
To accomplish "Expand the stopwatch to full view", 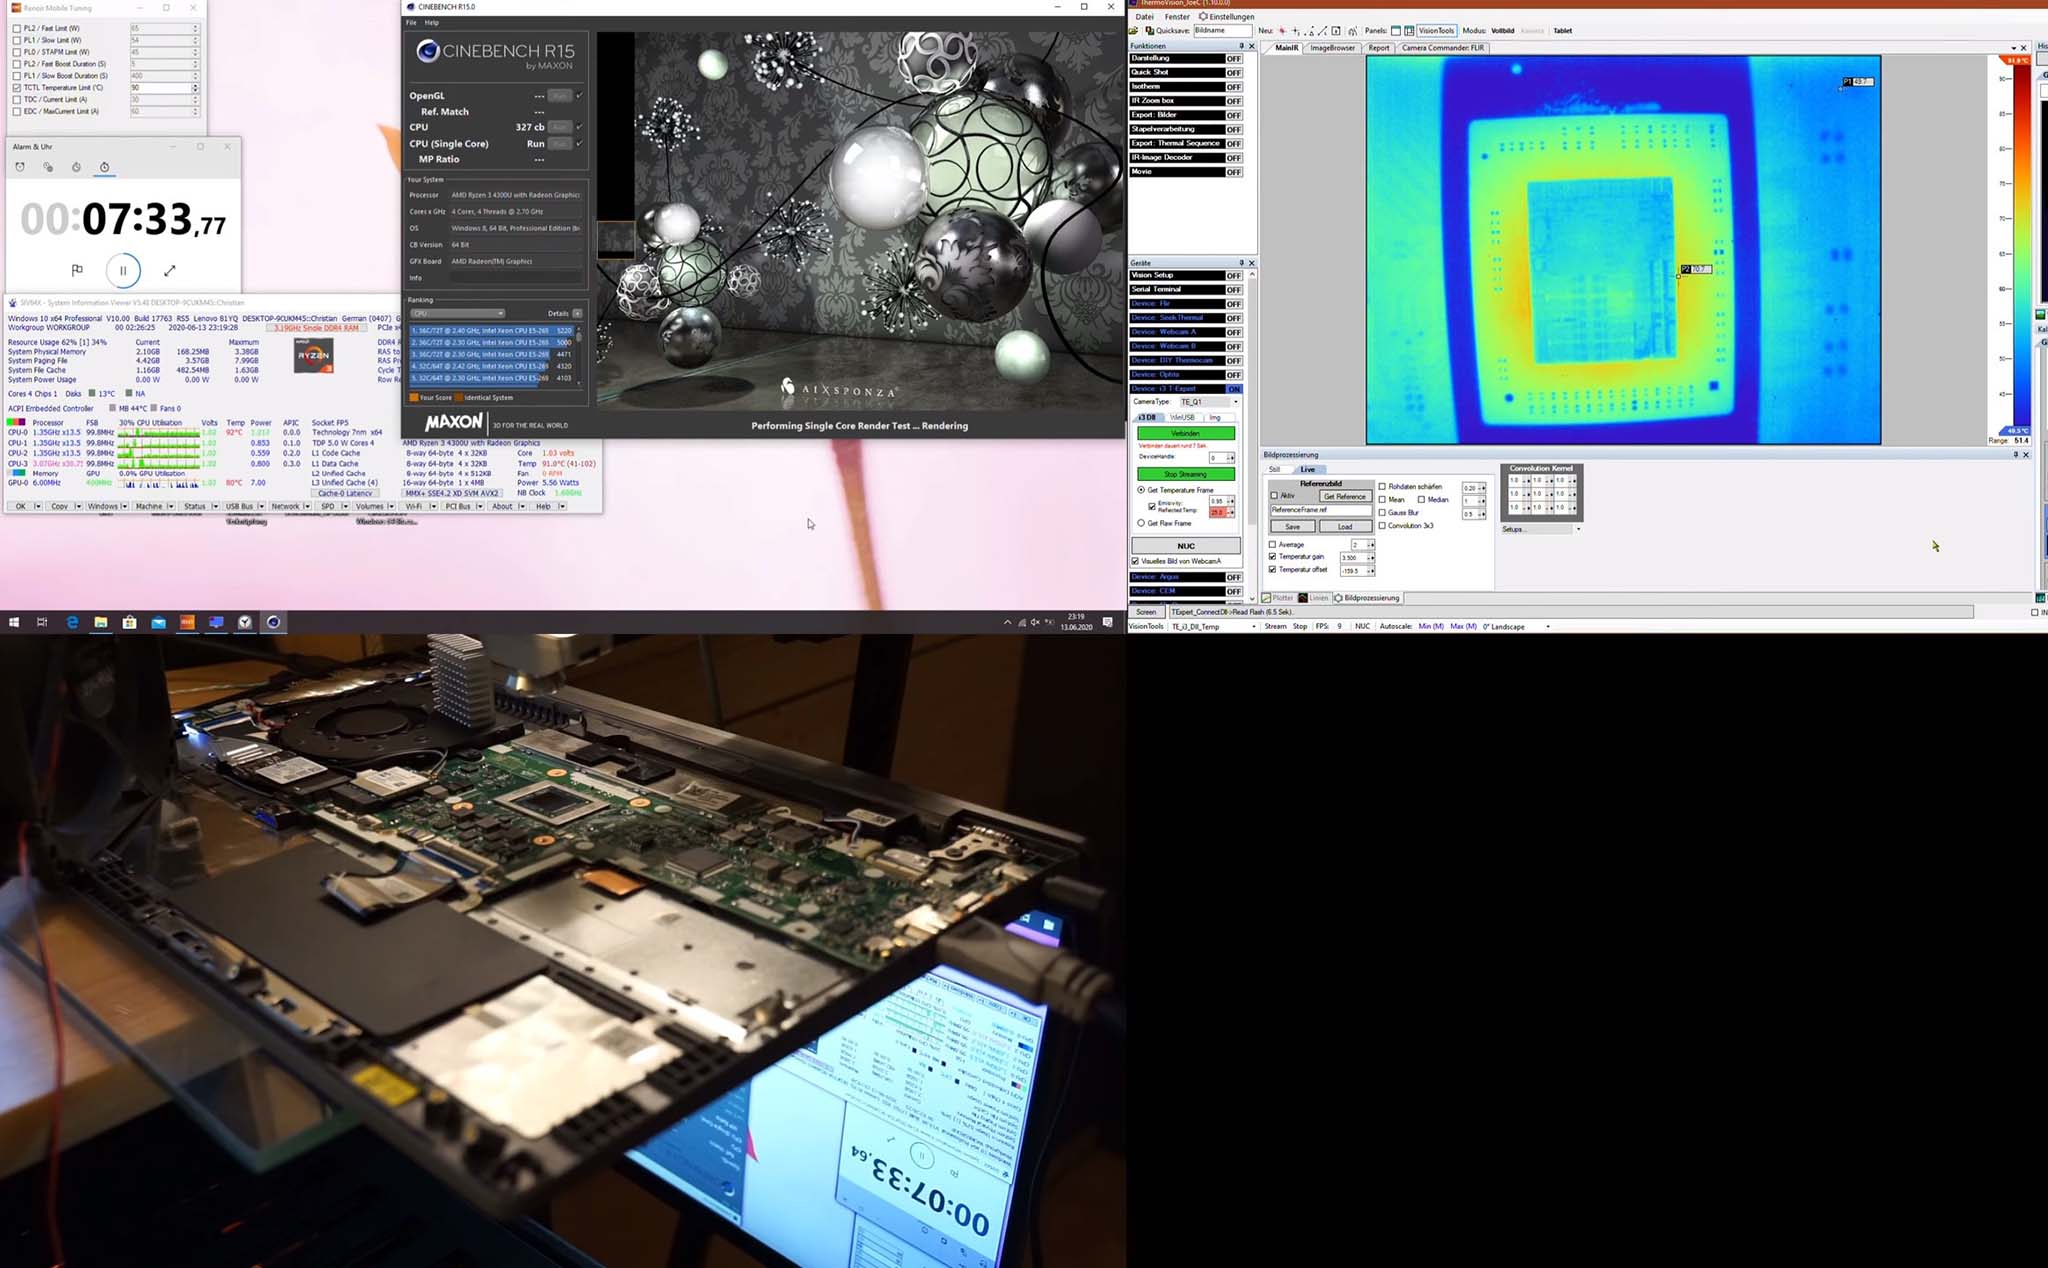I will (170, 270).
